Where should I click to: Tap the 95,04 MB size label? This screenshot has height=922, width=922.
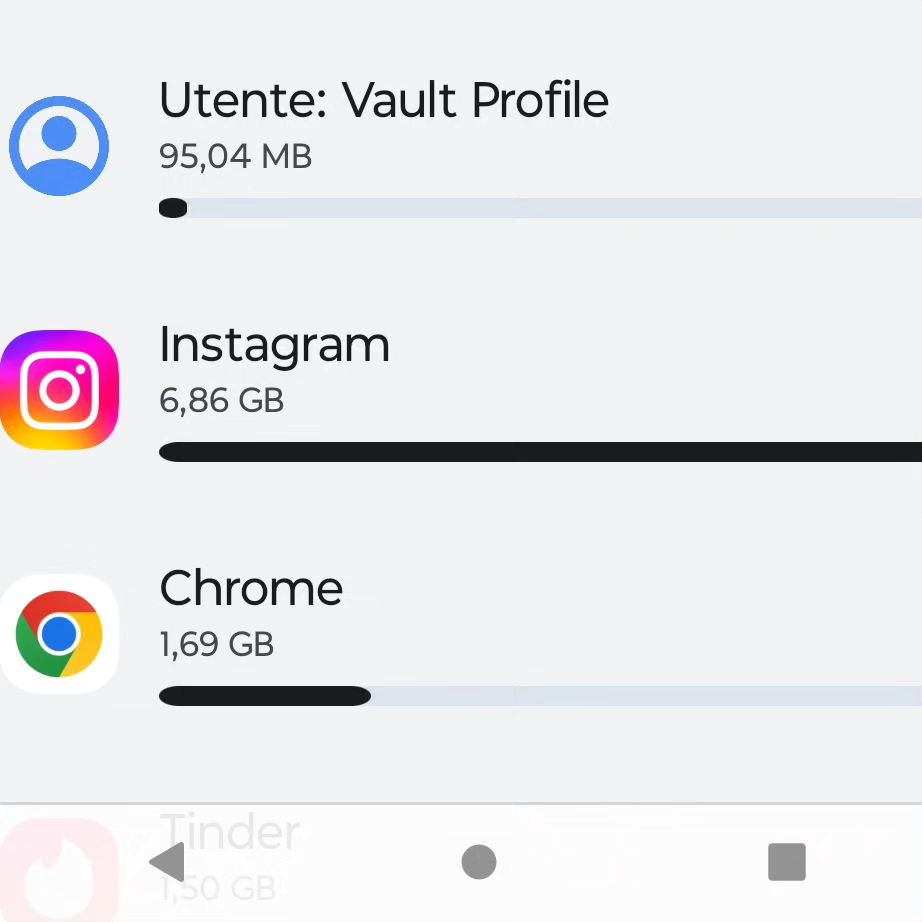(235, 156)
